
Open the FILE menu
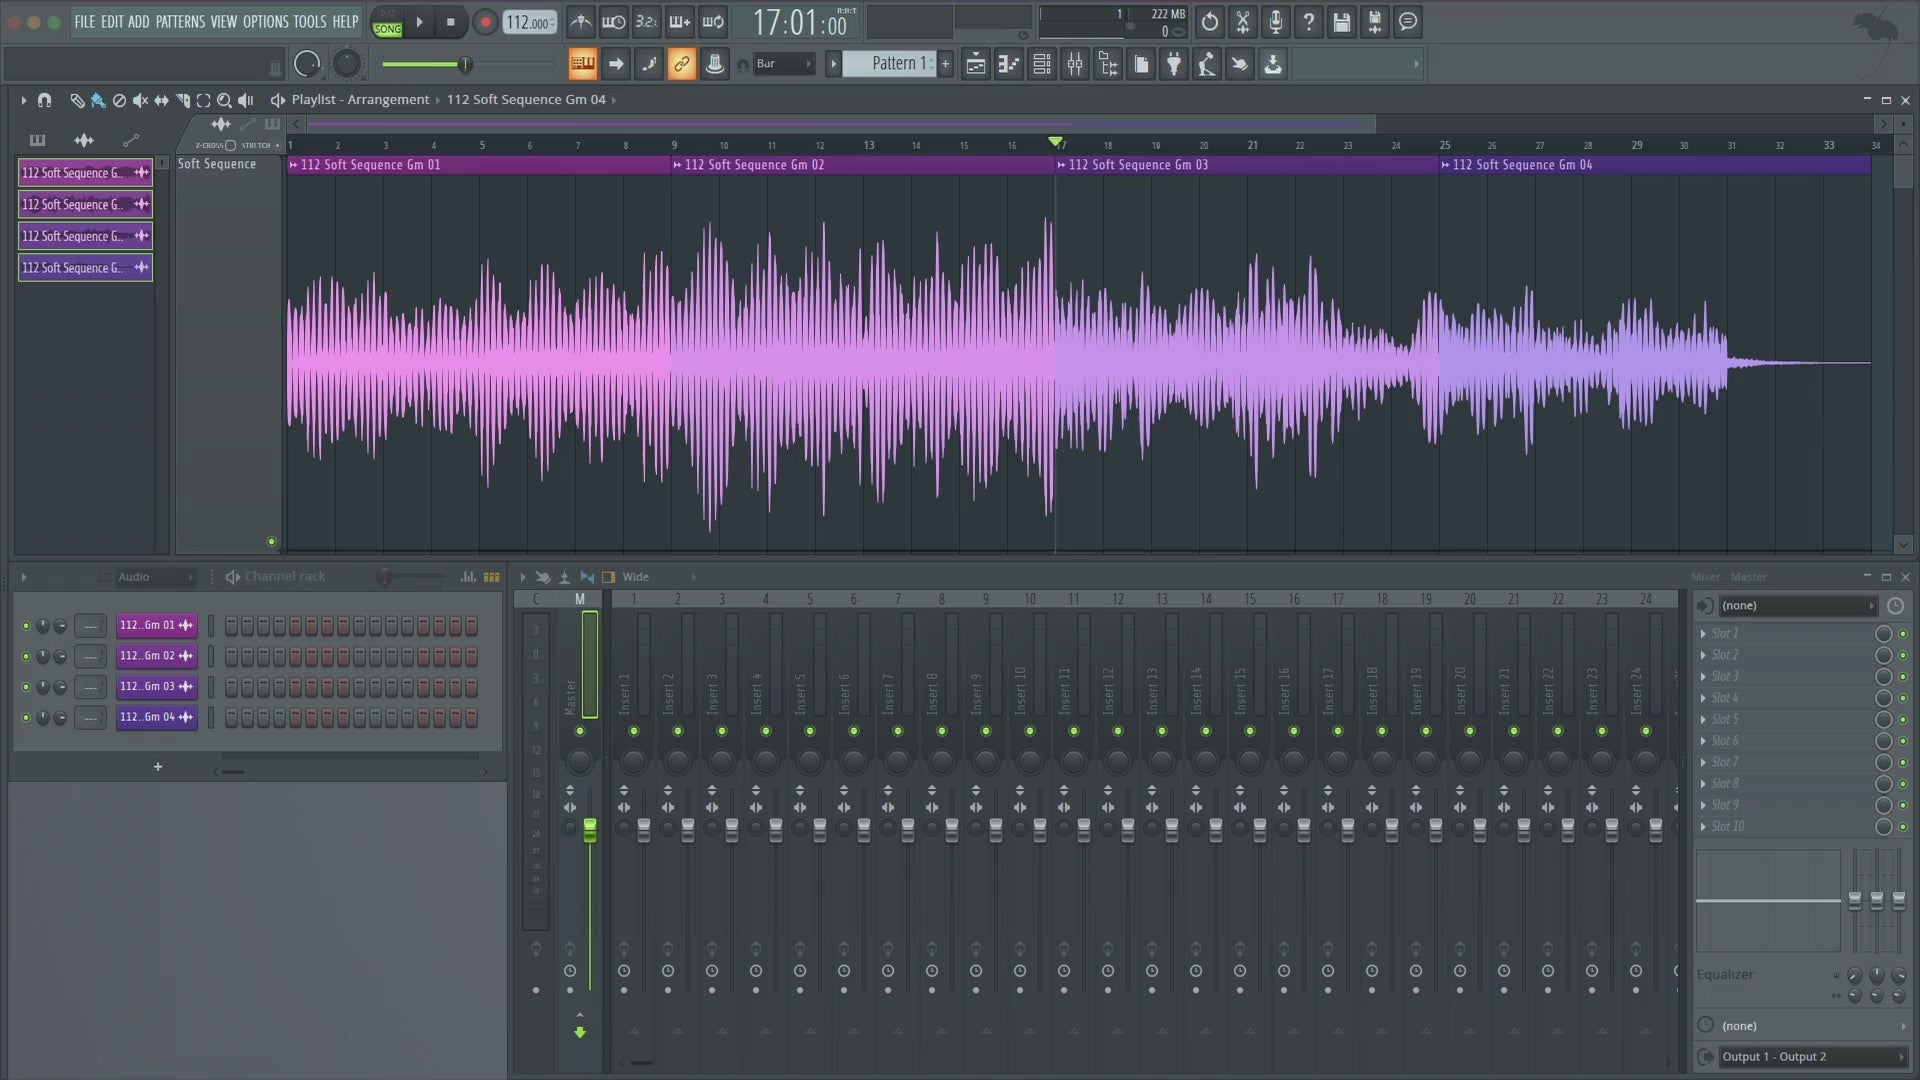[x=84, y=21]
